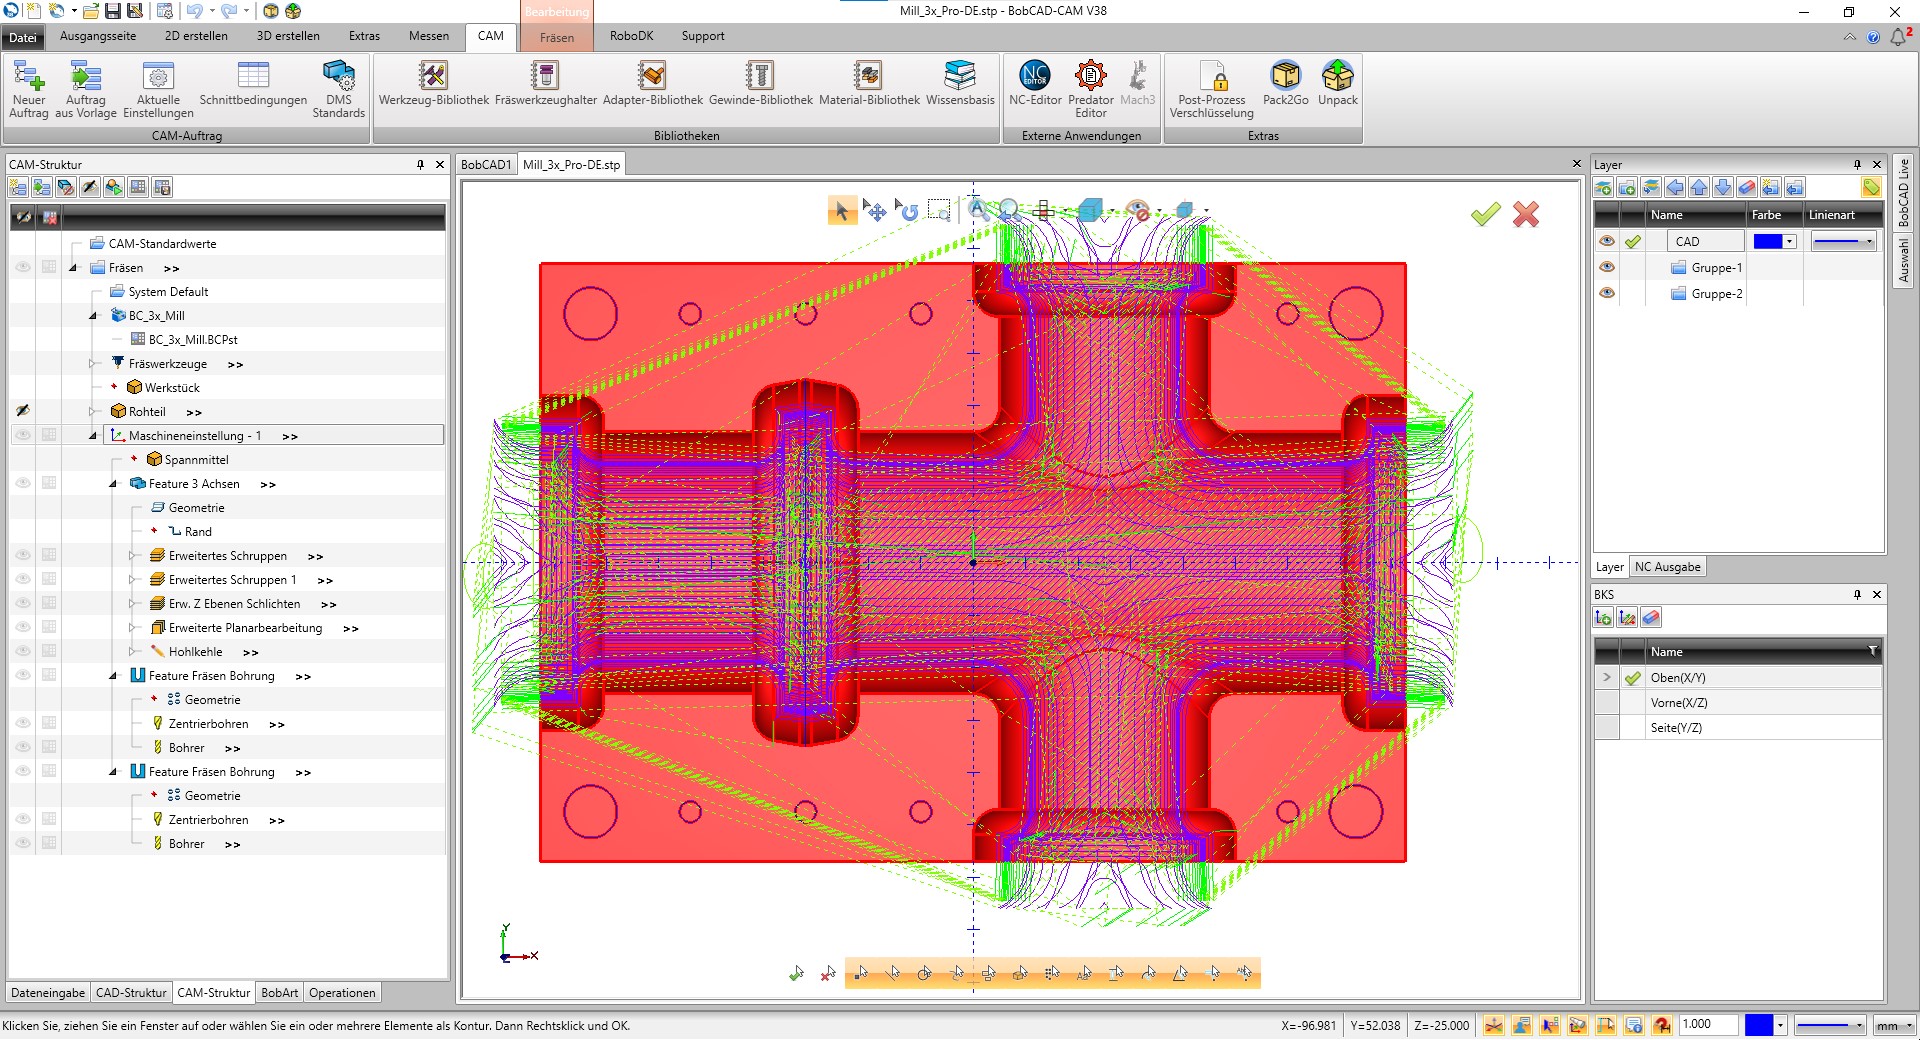Switch to the BobCAD1 document tab
Screen dimensions: 1920x1040
(x=487, y=163)
